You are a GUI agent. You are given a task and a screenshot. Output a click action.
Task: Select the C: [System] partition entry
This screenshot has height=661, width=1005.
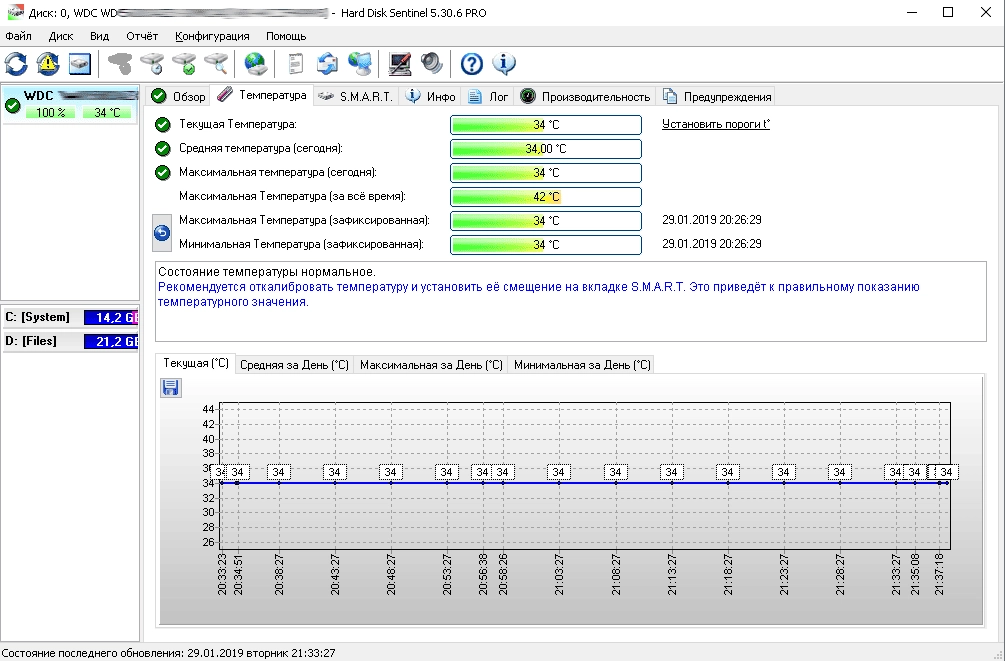(x=71, y=317)
